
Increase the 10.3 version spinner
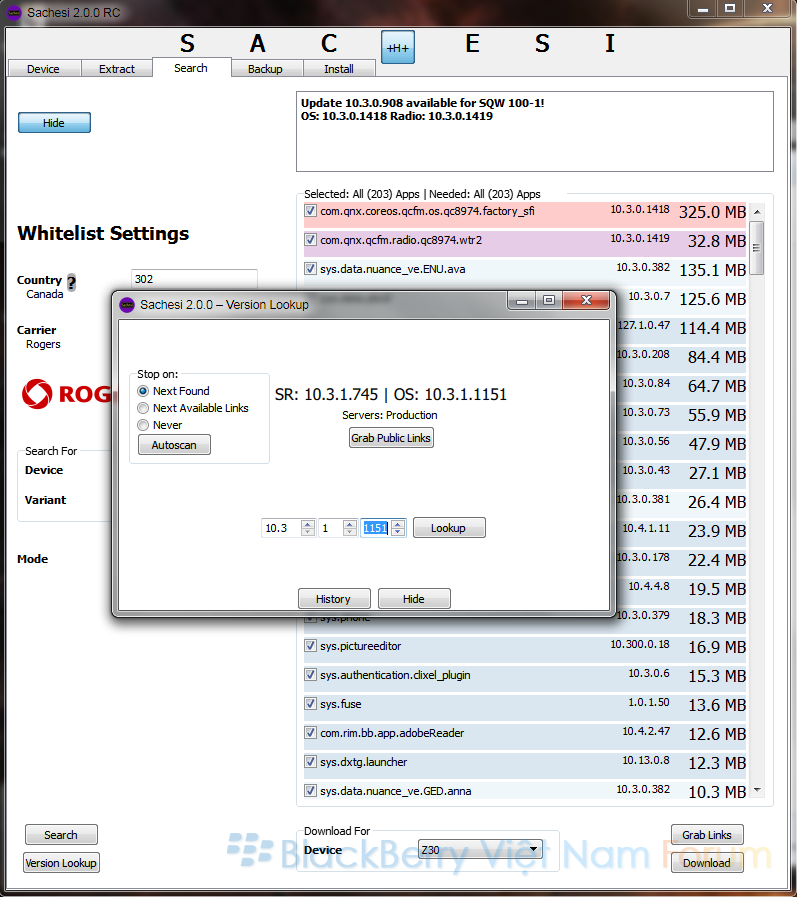click(308, 523)
